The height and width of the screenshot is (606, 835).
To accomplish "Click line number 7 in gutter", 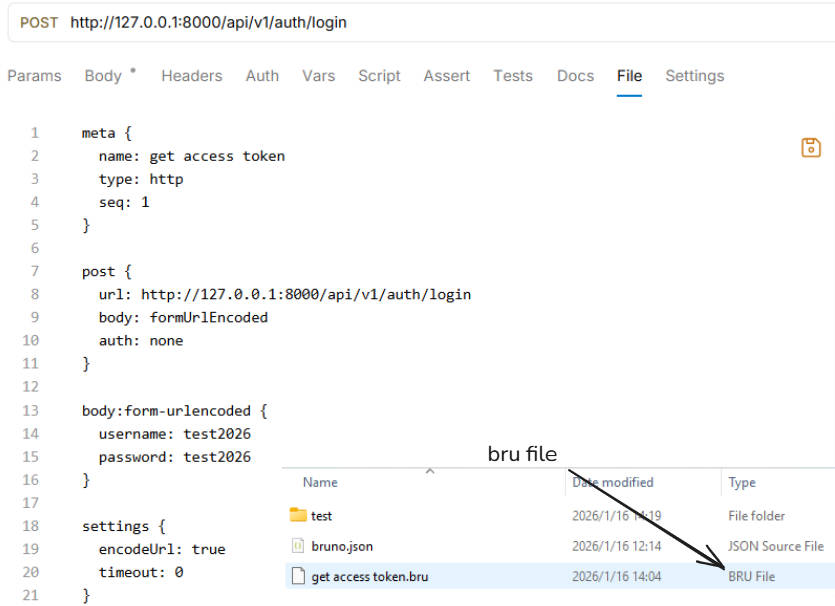I will click(35, 272).
